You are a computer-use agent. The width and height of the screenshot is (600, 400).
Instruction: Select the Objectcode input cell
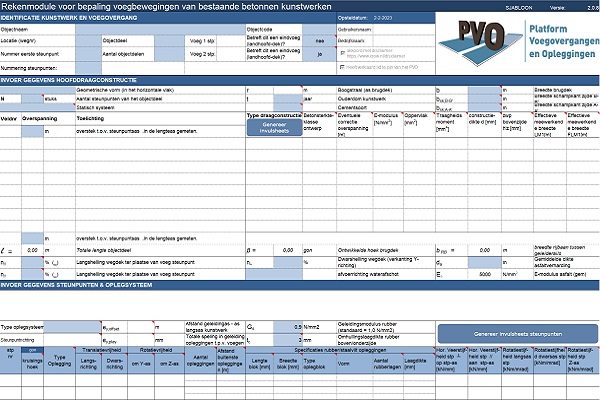(319, 29)
